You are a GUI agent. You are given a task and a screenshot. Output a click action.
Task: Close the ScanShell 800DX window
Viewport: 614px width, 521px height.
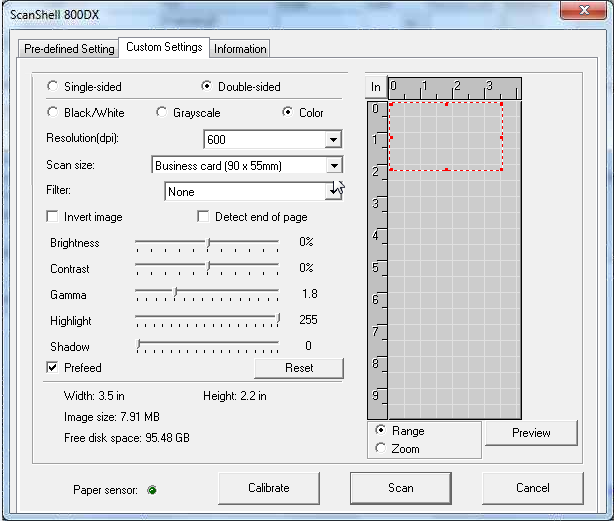[583, 10]
